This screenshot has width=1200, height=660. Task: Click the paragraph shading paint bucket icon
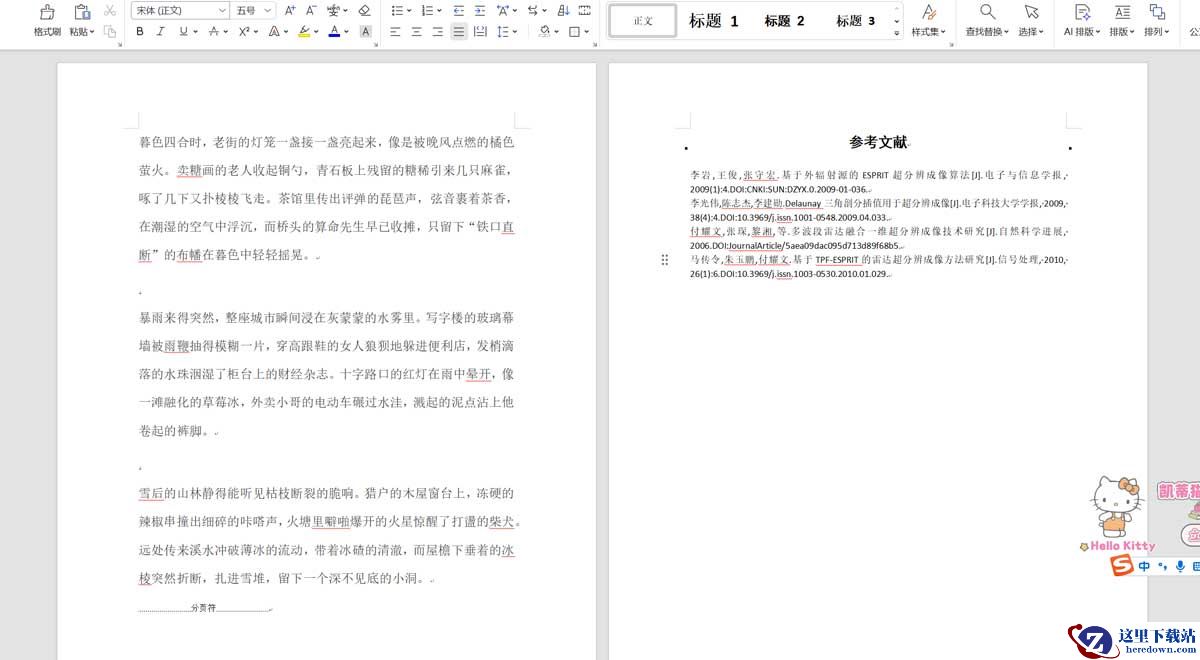click(x=544, y=31)
